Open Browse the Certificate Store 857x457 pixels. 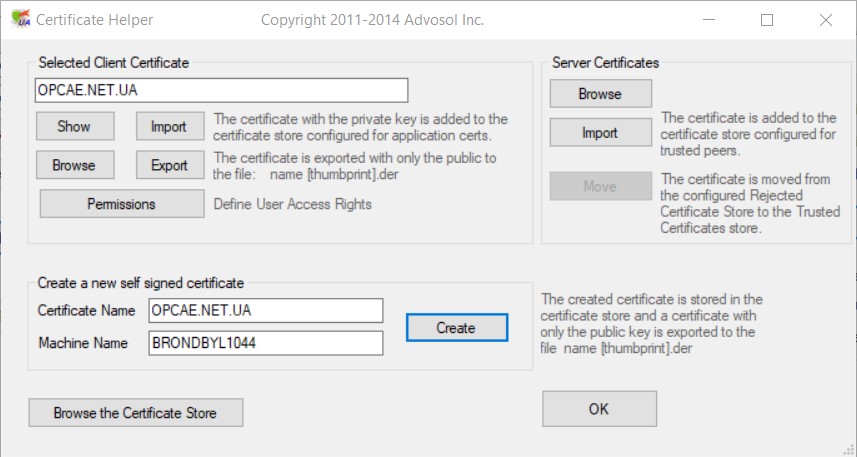135,412
